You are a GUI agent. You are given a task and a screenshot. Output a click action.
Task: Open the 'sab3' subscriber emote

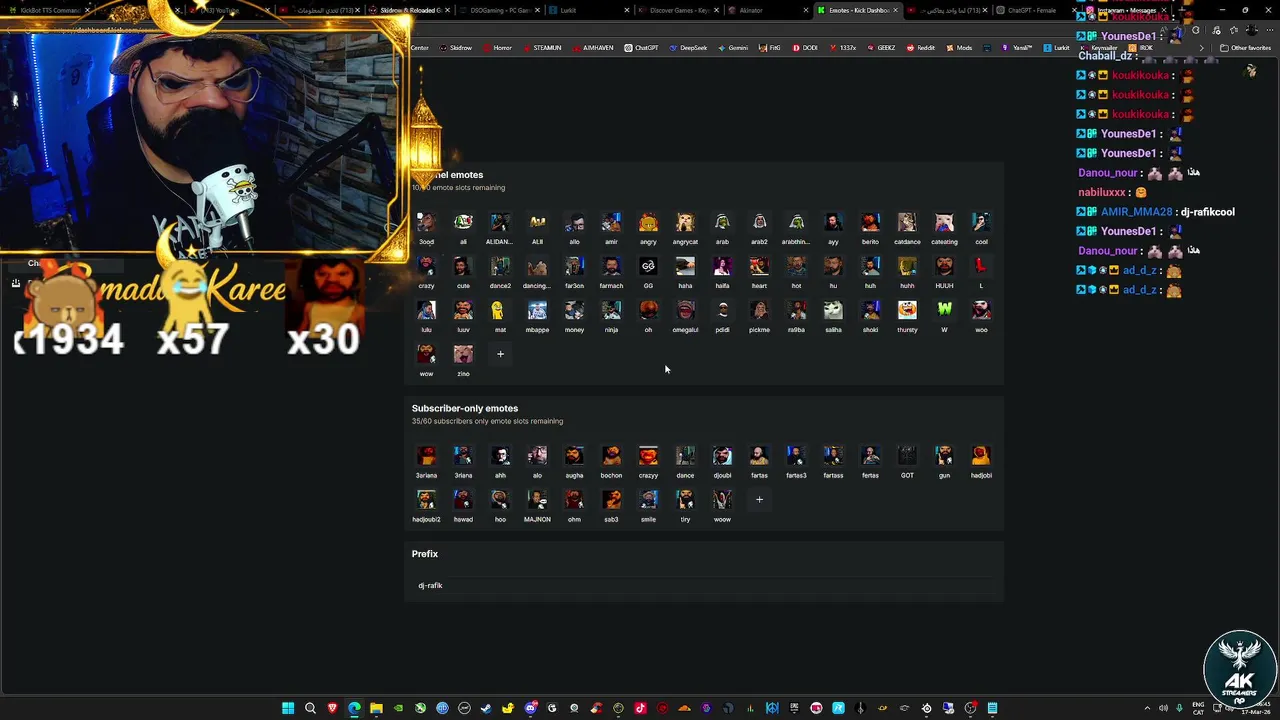coord(611,499)
